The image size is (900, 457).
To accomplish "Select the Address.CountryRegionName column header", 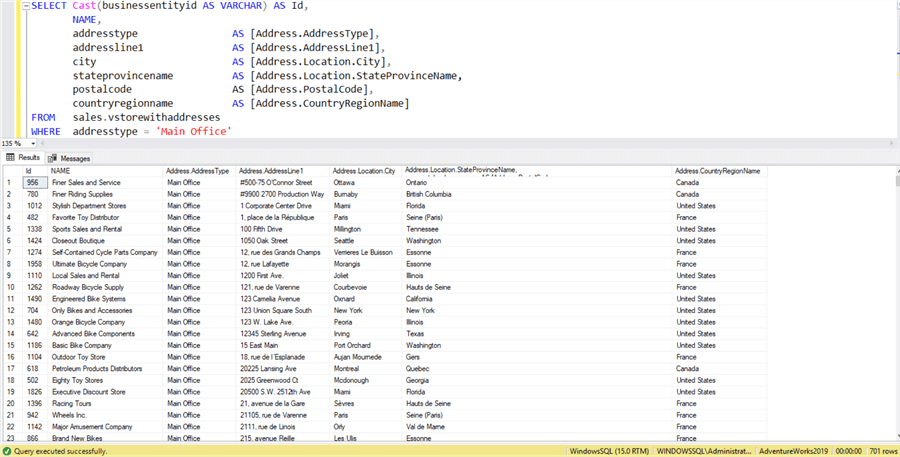I will point(717,171).
